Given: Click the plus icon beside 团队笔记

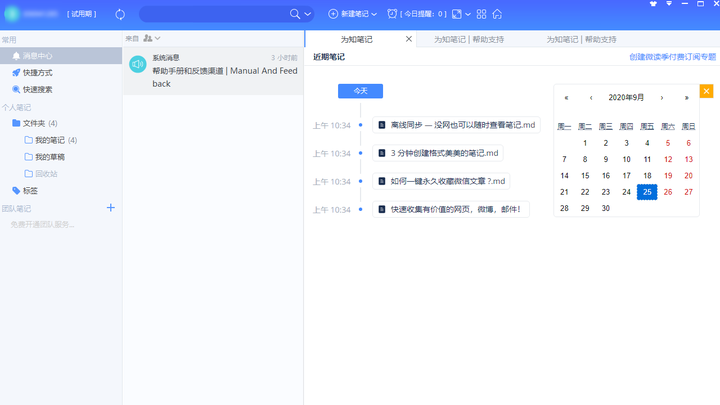Looking at the screenshot, I should (x=111, y=208).
